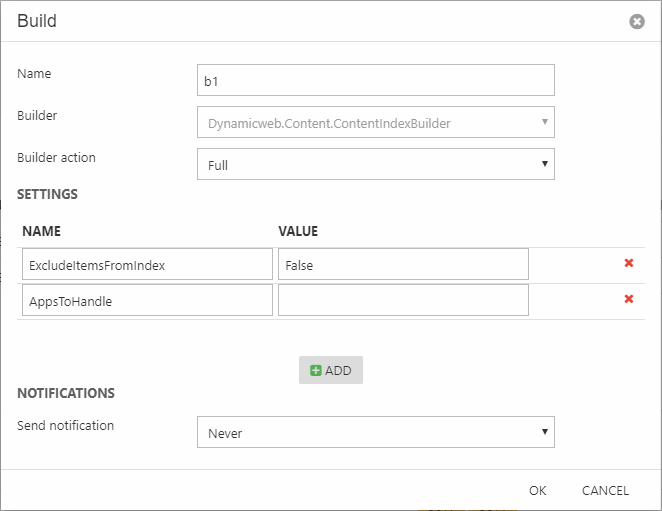662x511 pixels.
Task: Click the Build dialog title
Action: (37, 21)
